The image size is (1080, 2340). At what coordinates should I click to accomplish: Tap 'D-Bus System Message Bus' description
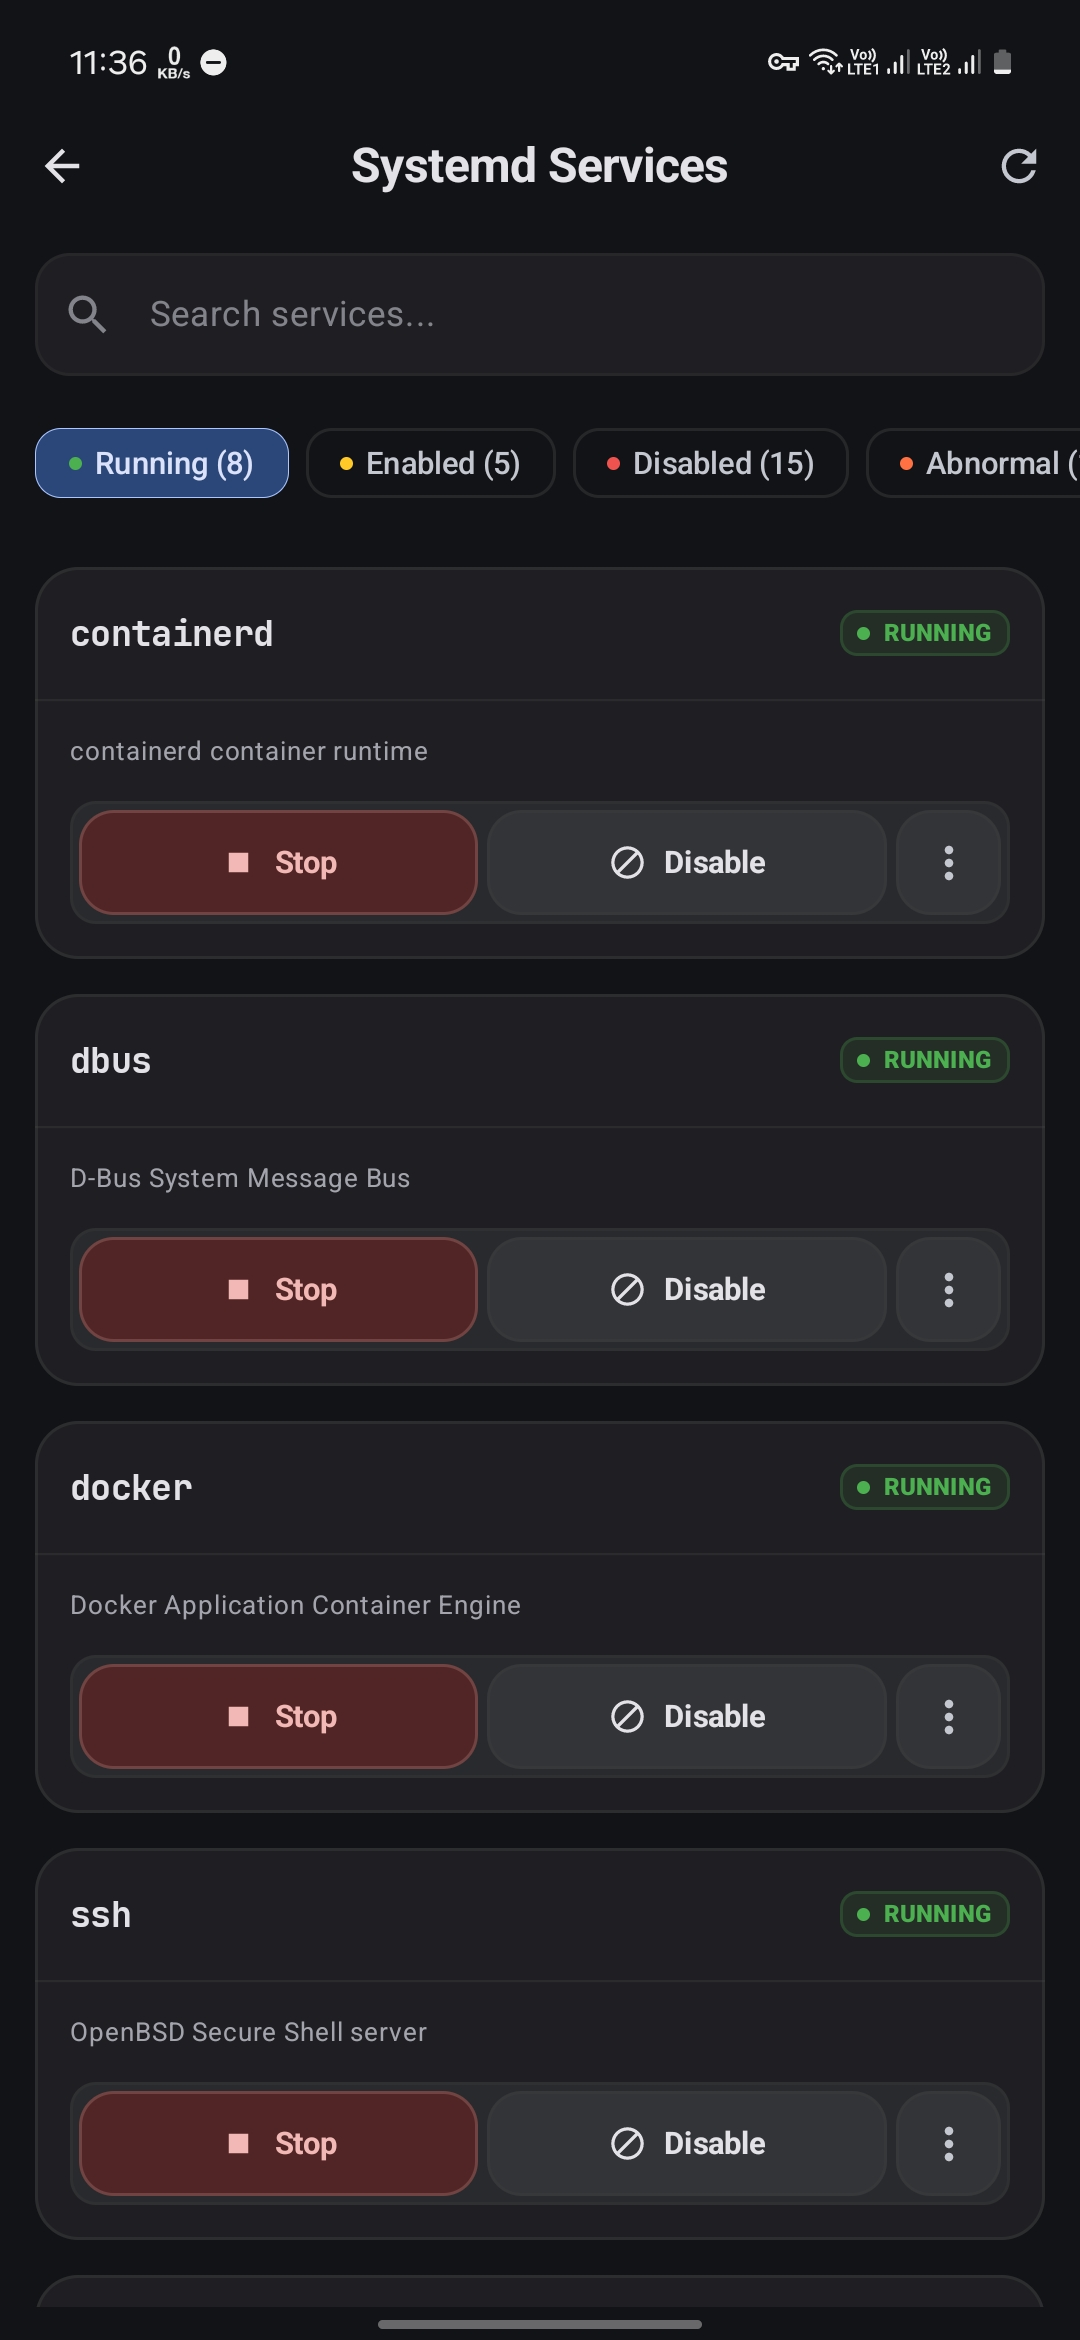tap(240, 1178)
